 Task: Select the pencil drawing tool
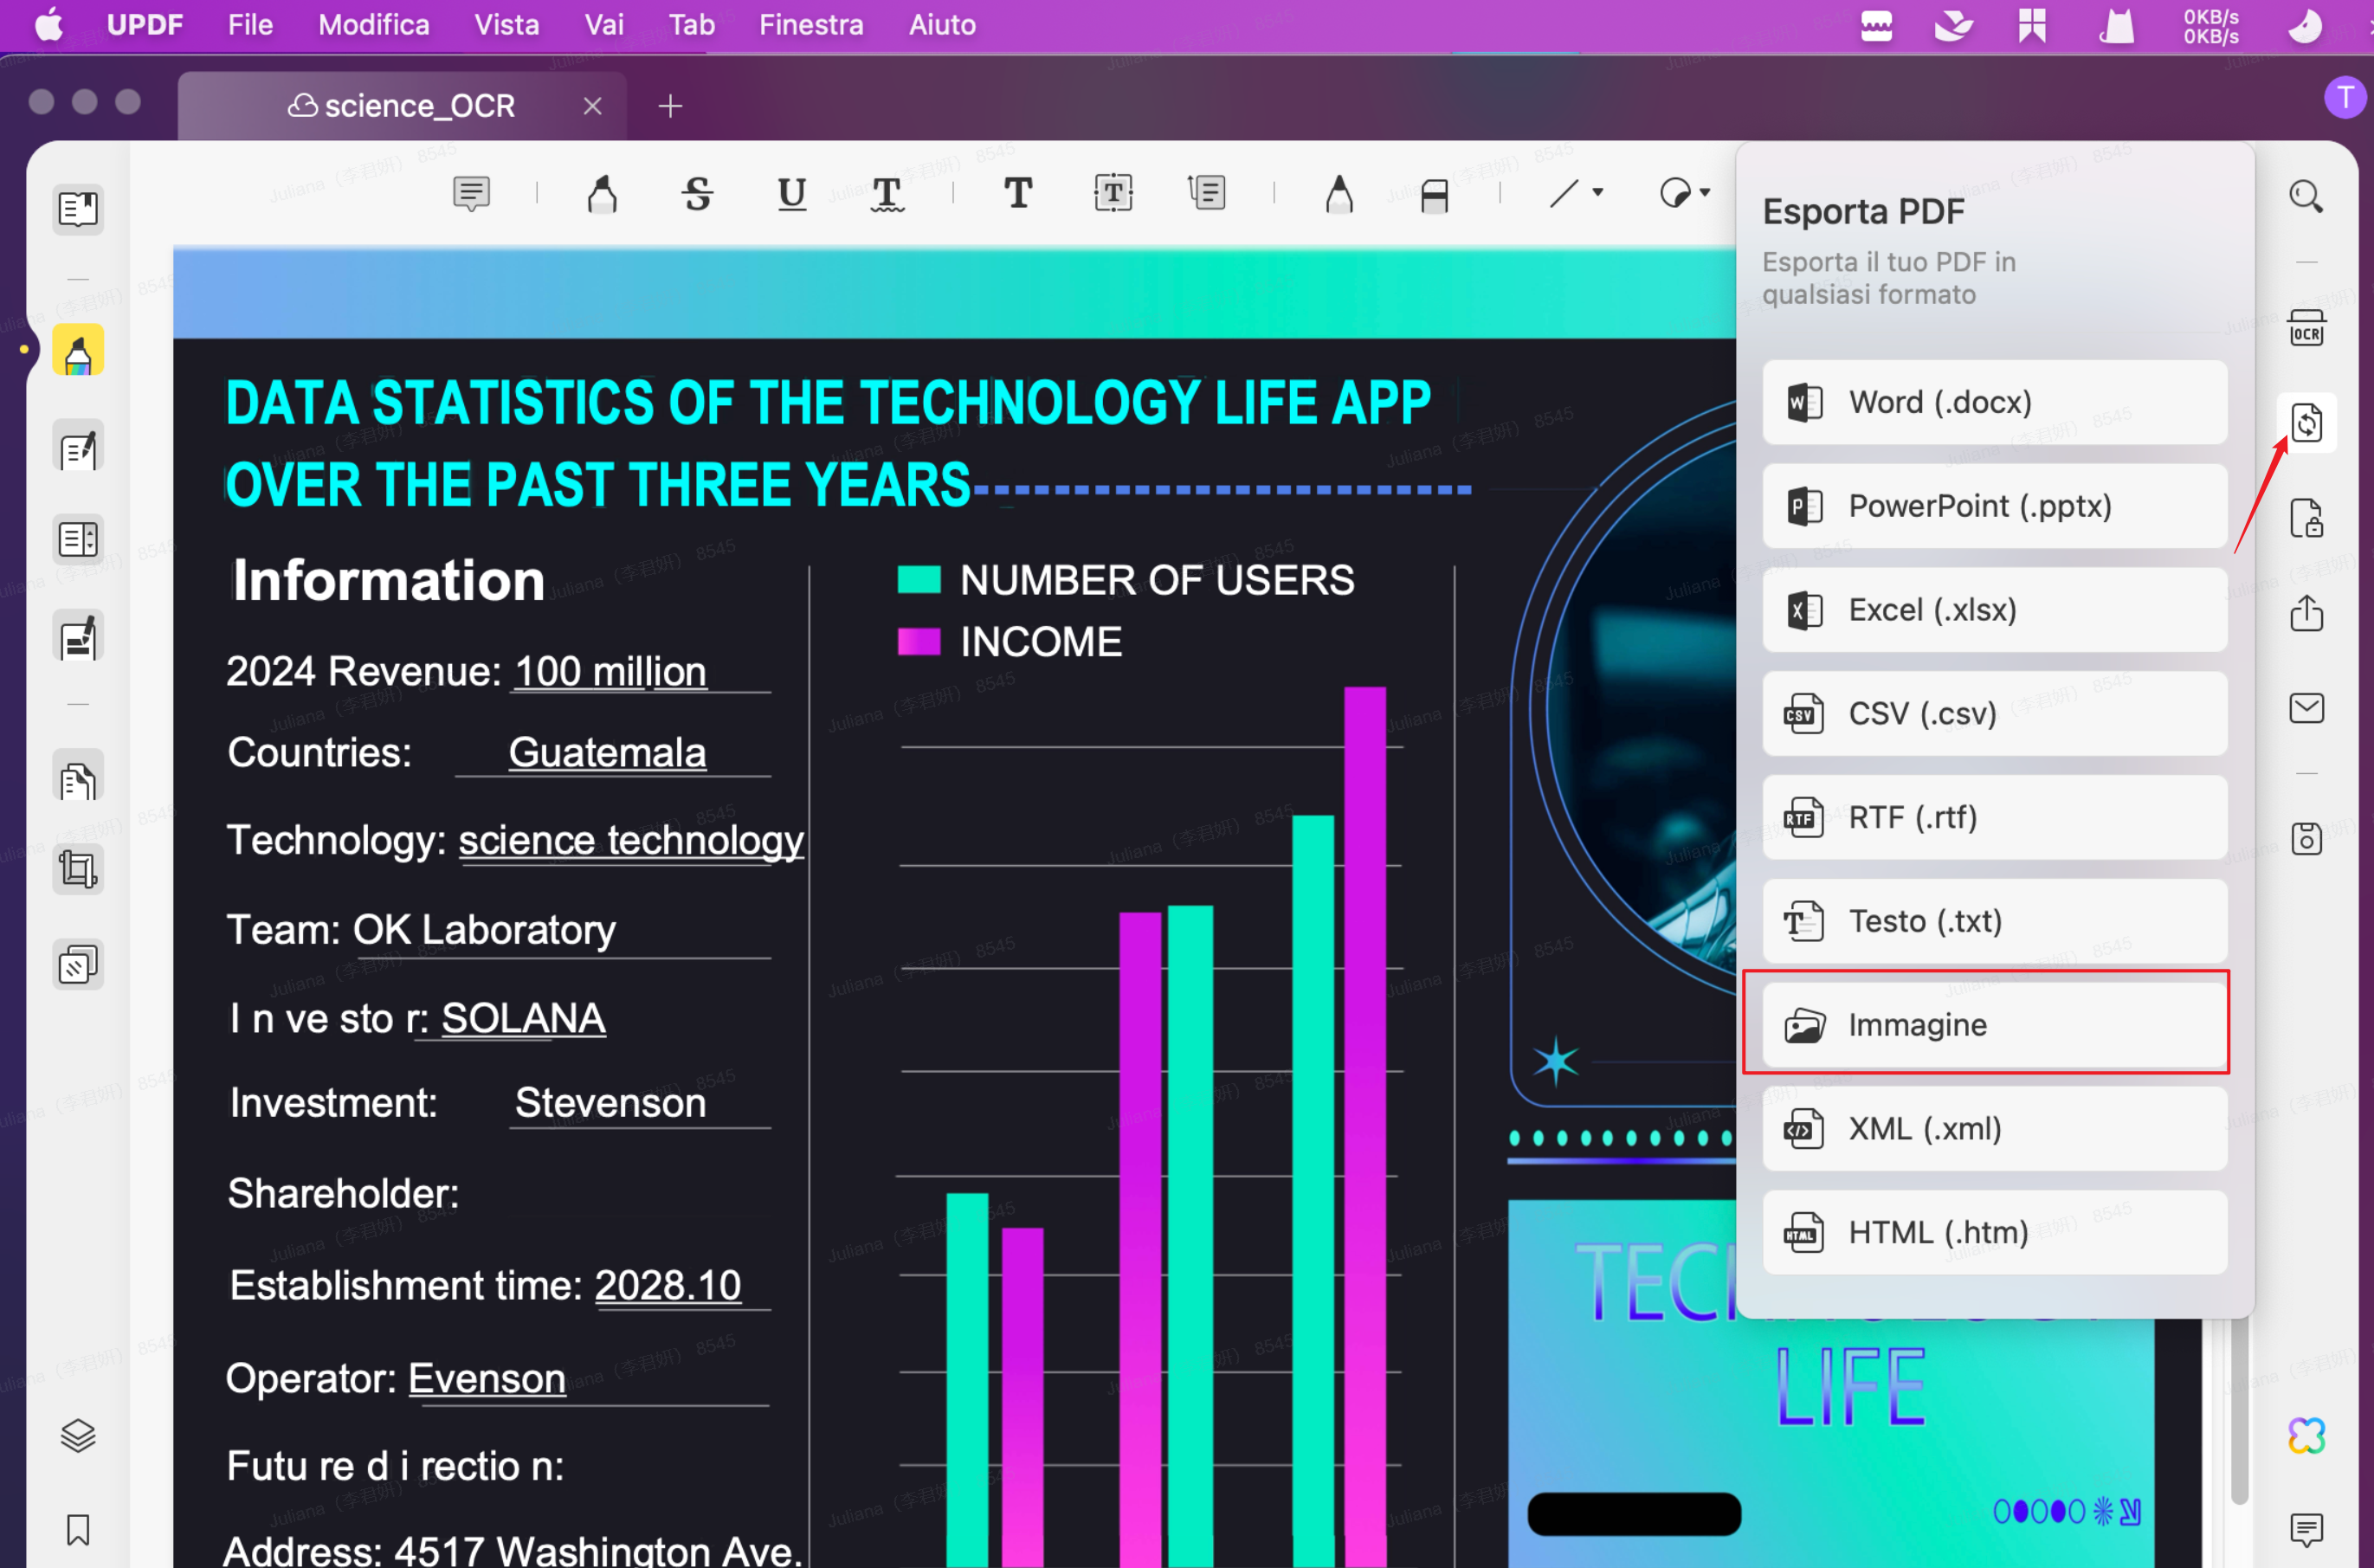tap(1339, 193)
